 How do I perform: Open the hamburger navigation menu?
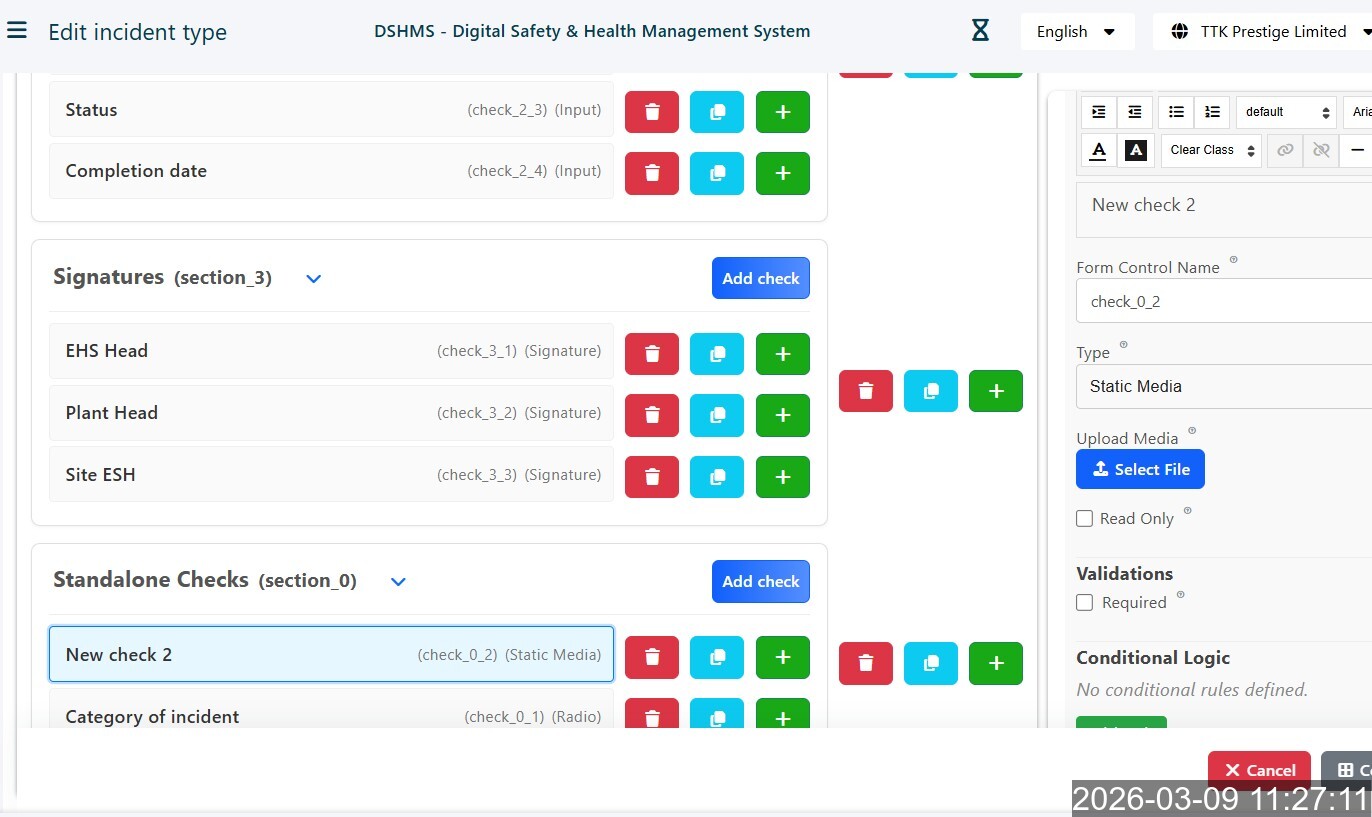pos(16,30)
